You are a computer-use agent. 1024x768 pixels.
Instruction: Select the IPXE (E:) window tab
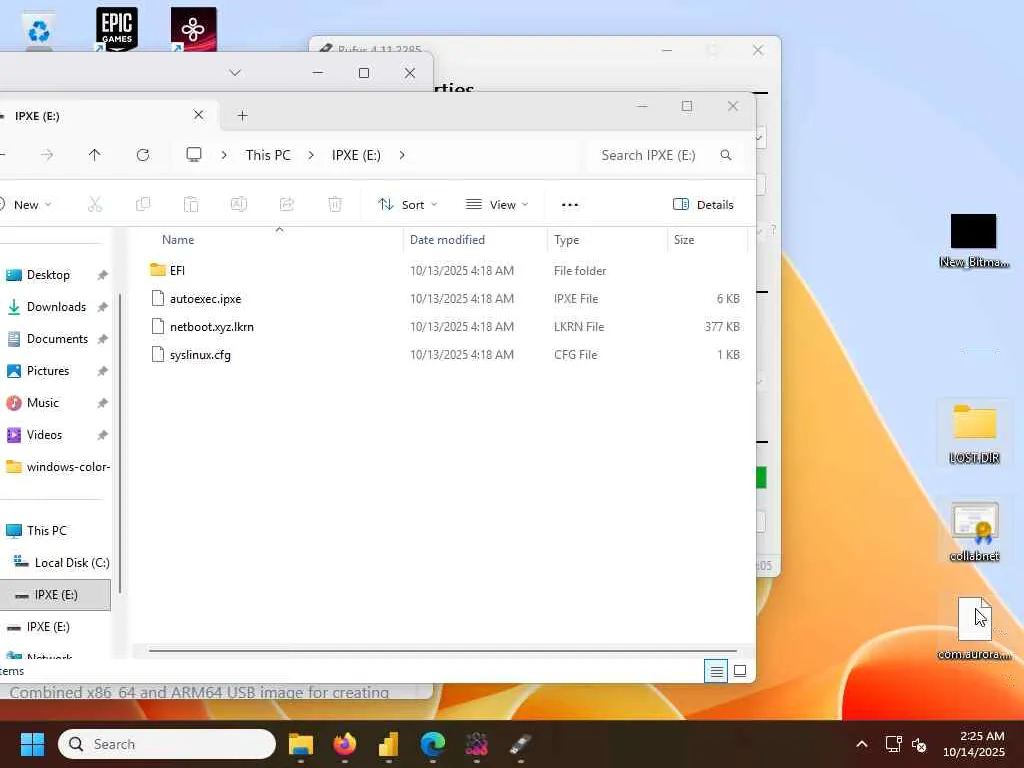tap(98, 116)
